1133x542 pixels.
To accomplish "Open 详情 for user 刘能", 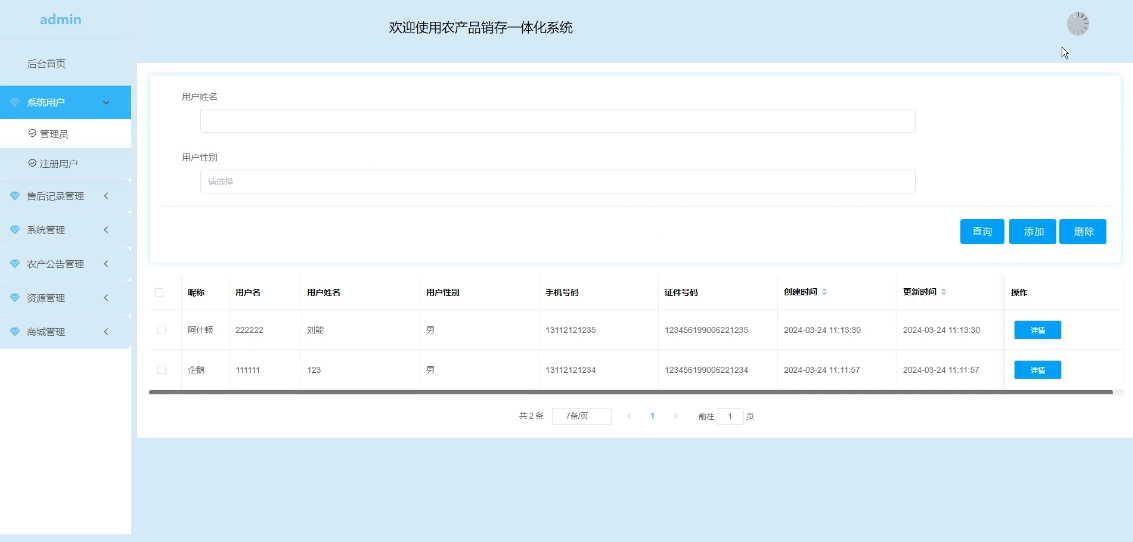I will (1038, 330).
